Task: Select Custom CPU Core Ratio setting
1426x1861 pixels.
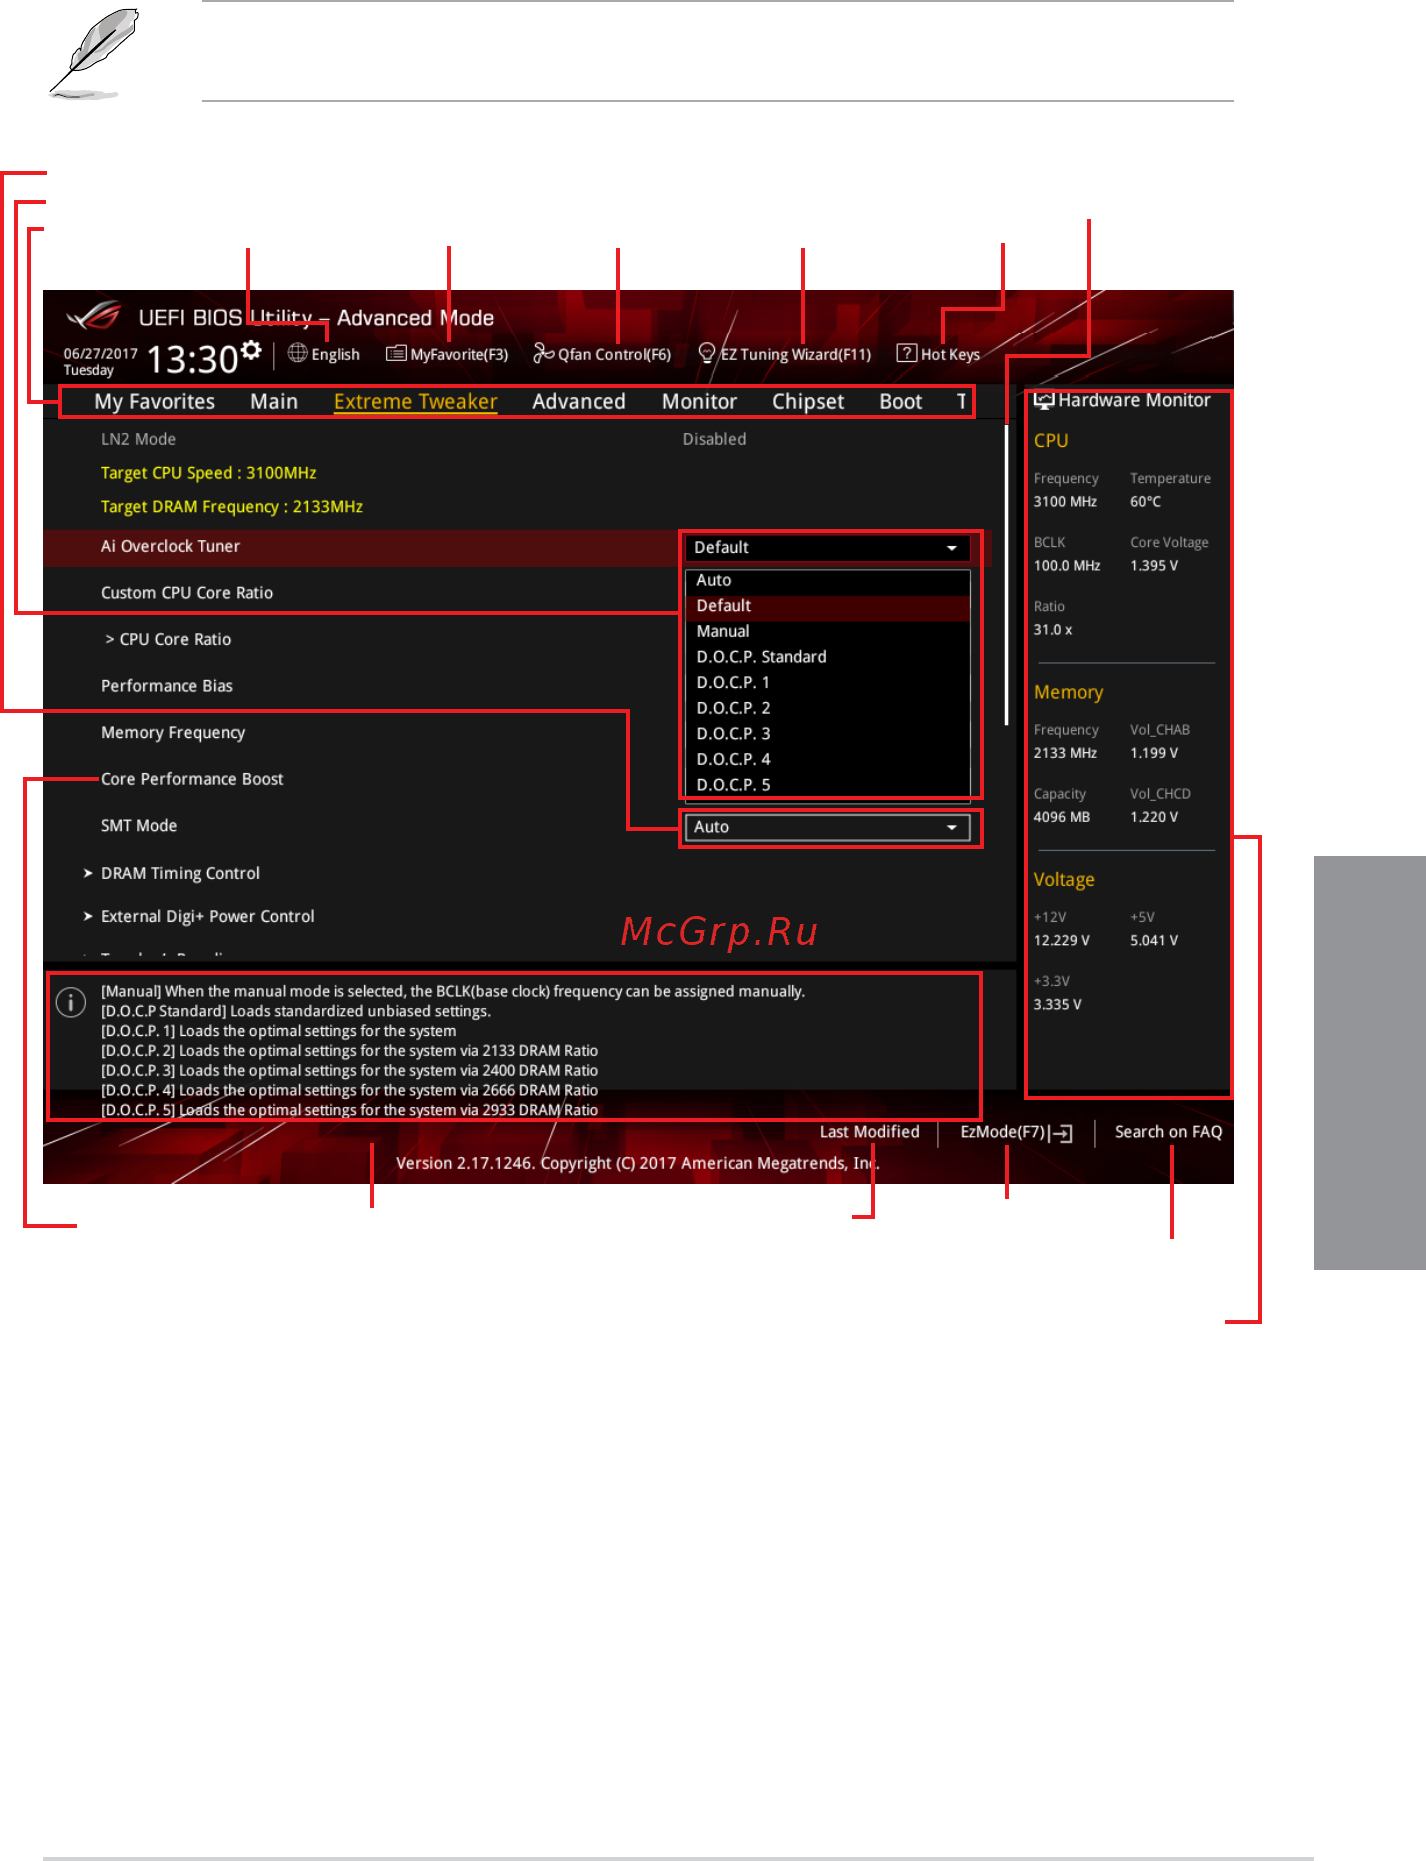Action: (187, 593)
